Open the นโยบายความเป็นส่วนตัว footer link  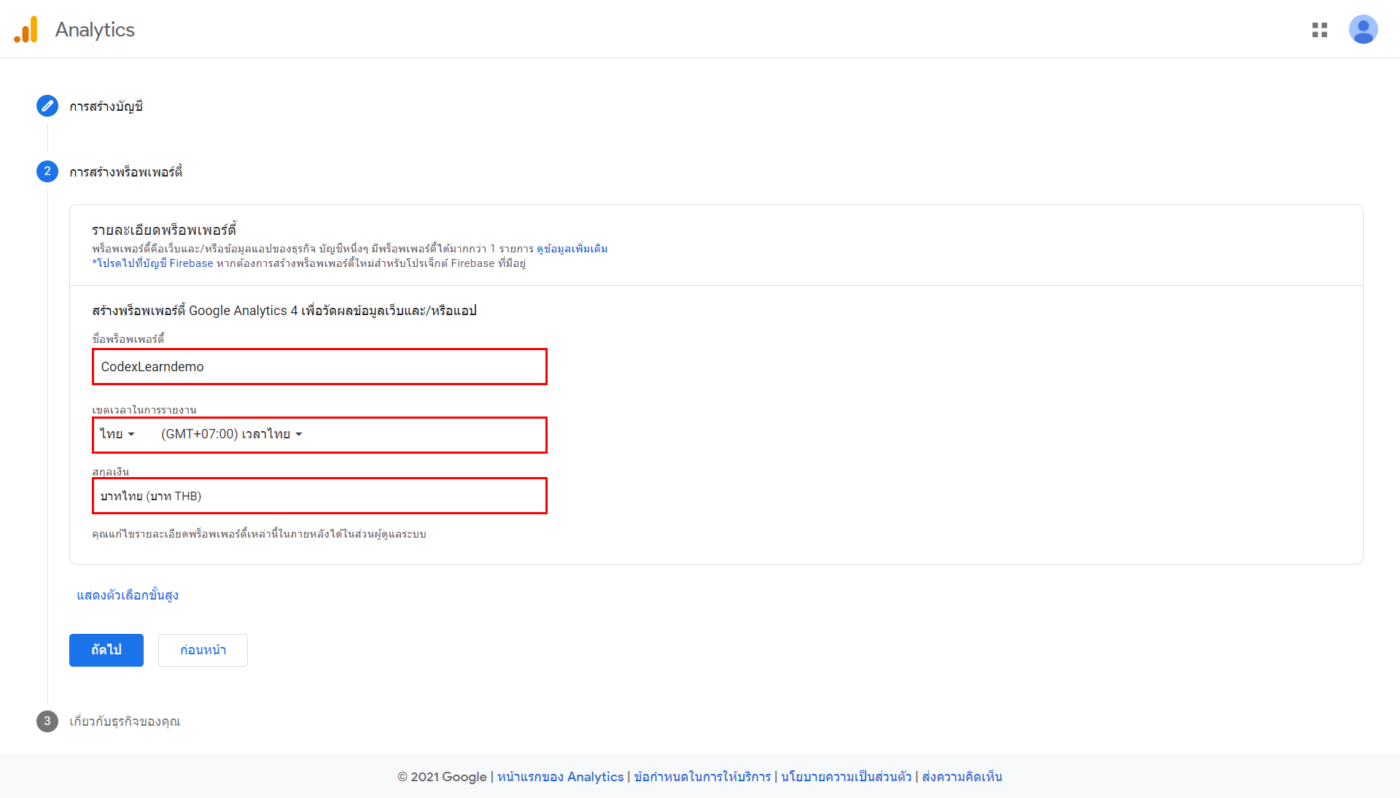pos(846,777)
